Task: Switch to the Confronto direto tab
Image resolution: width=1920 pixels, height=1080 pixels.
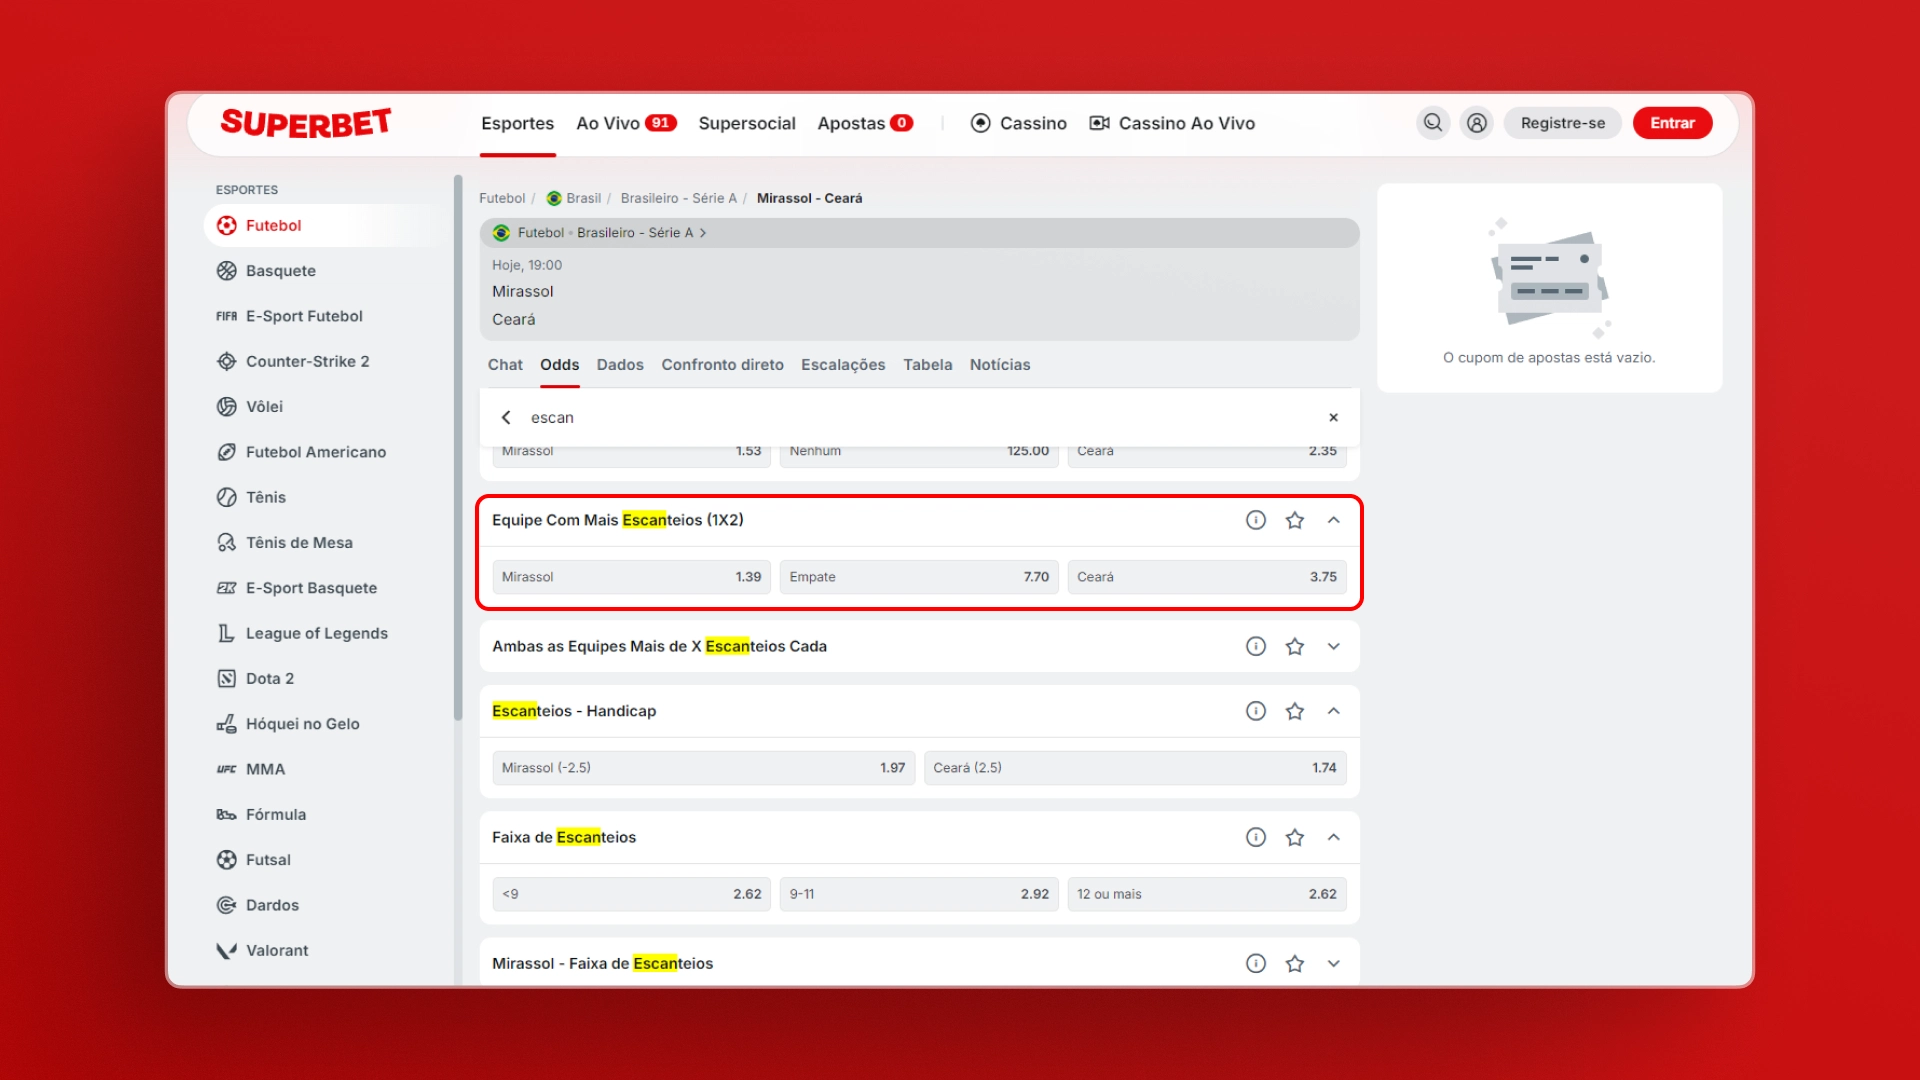Action: [x=722, y=365]
